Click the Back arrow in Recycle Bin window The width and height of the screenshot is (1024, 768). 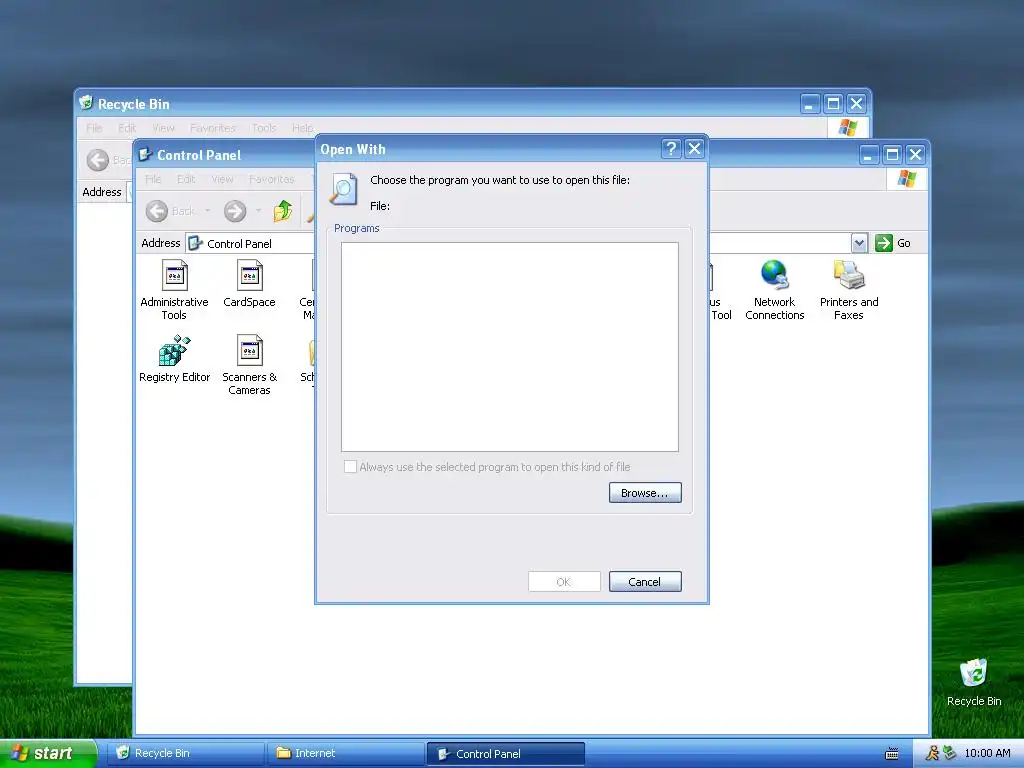tap(98, 160)
